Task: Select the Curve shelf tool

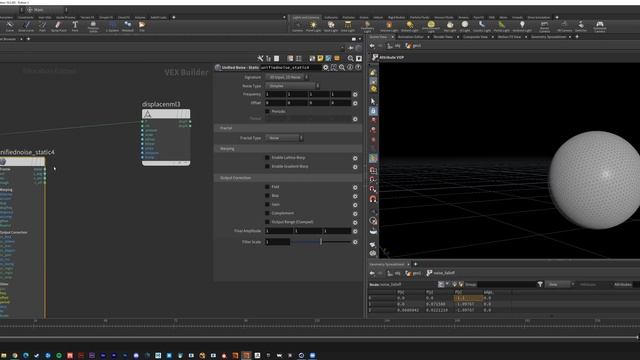Action: click(9, 27)
